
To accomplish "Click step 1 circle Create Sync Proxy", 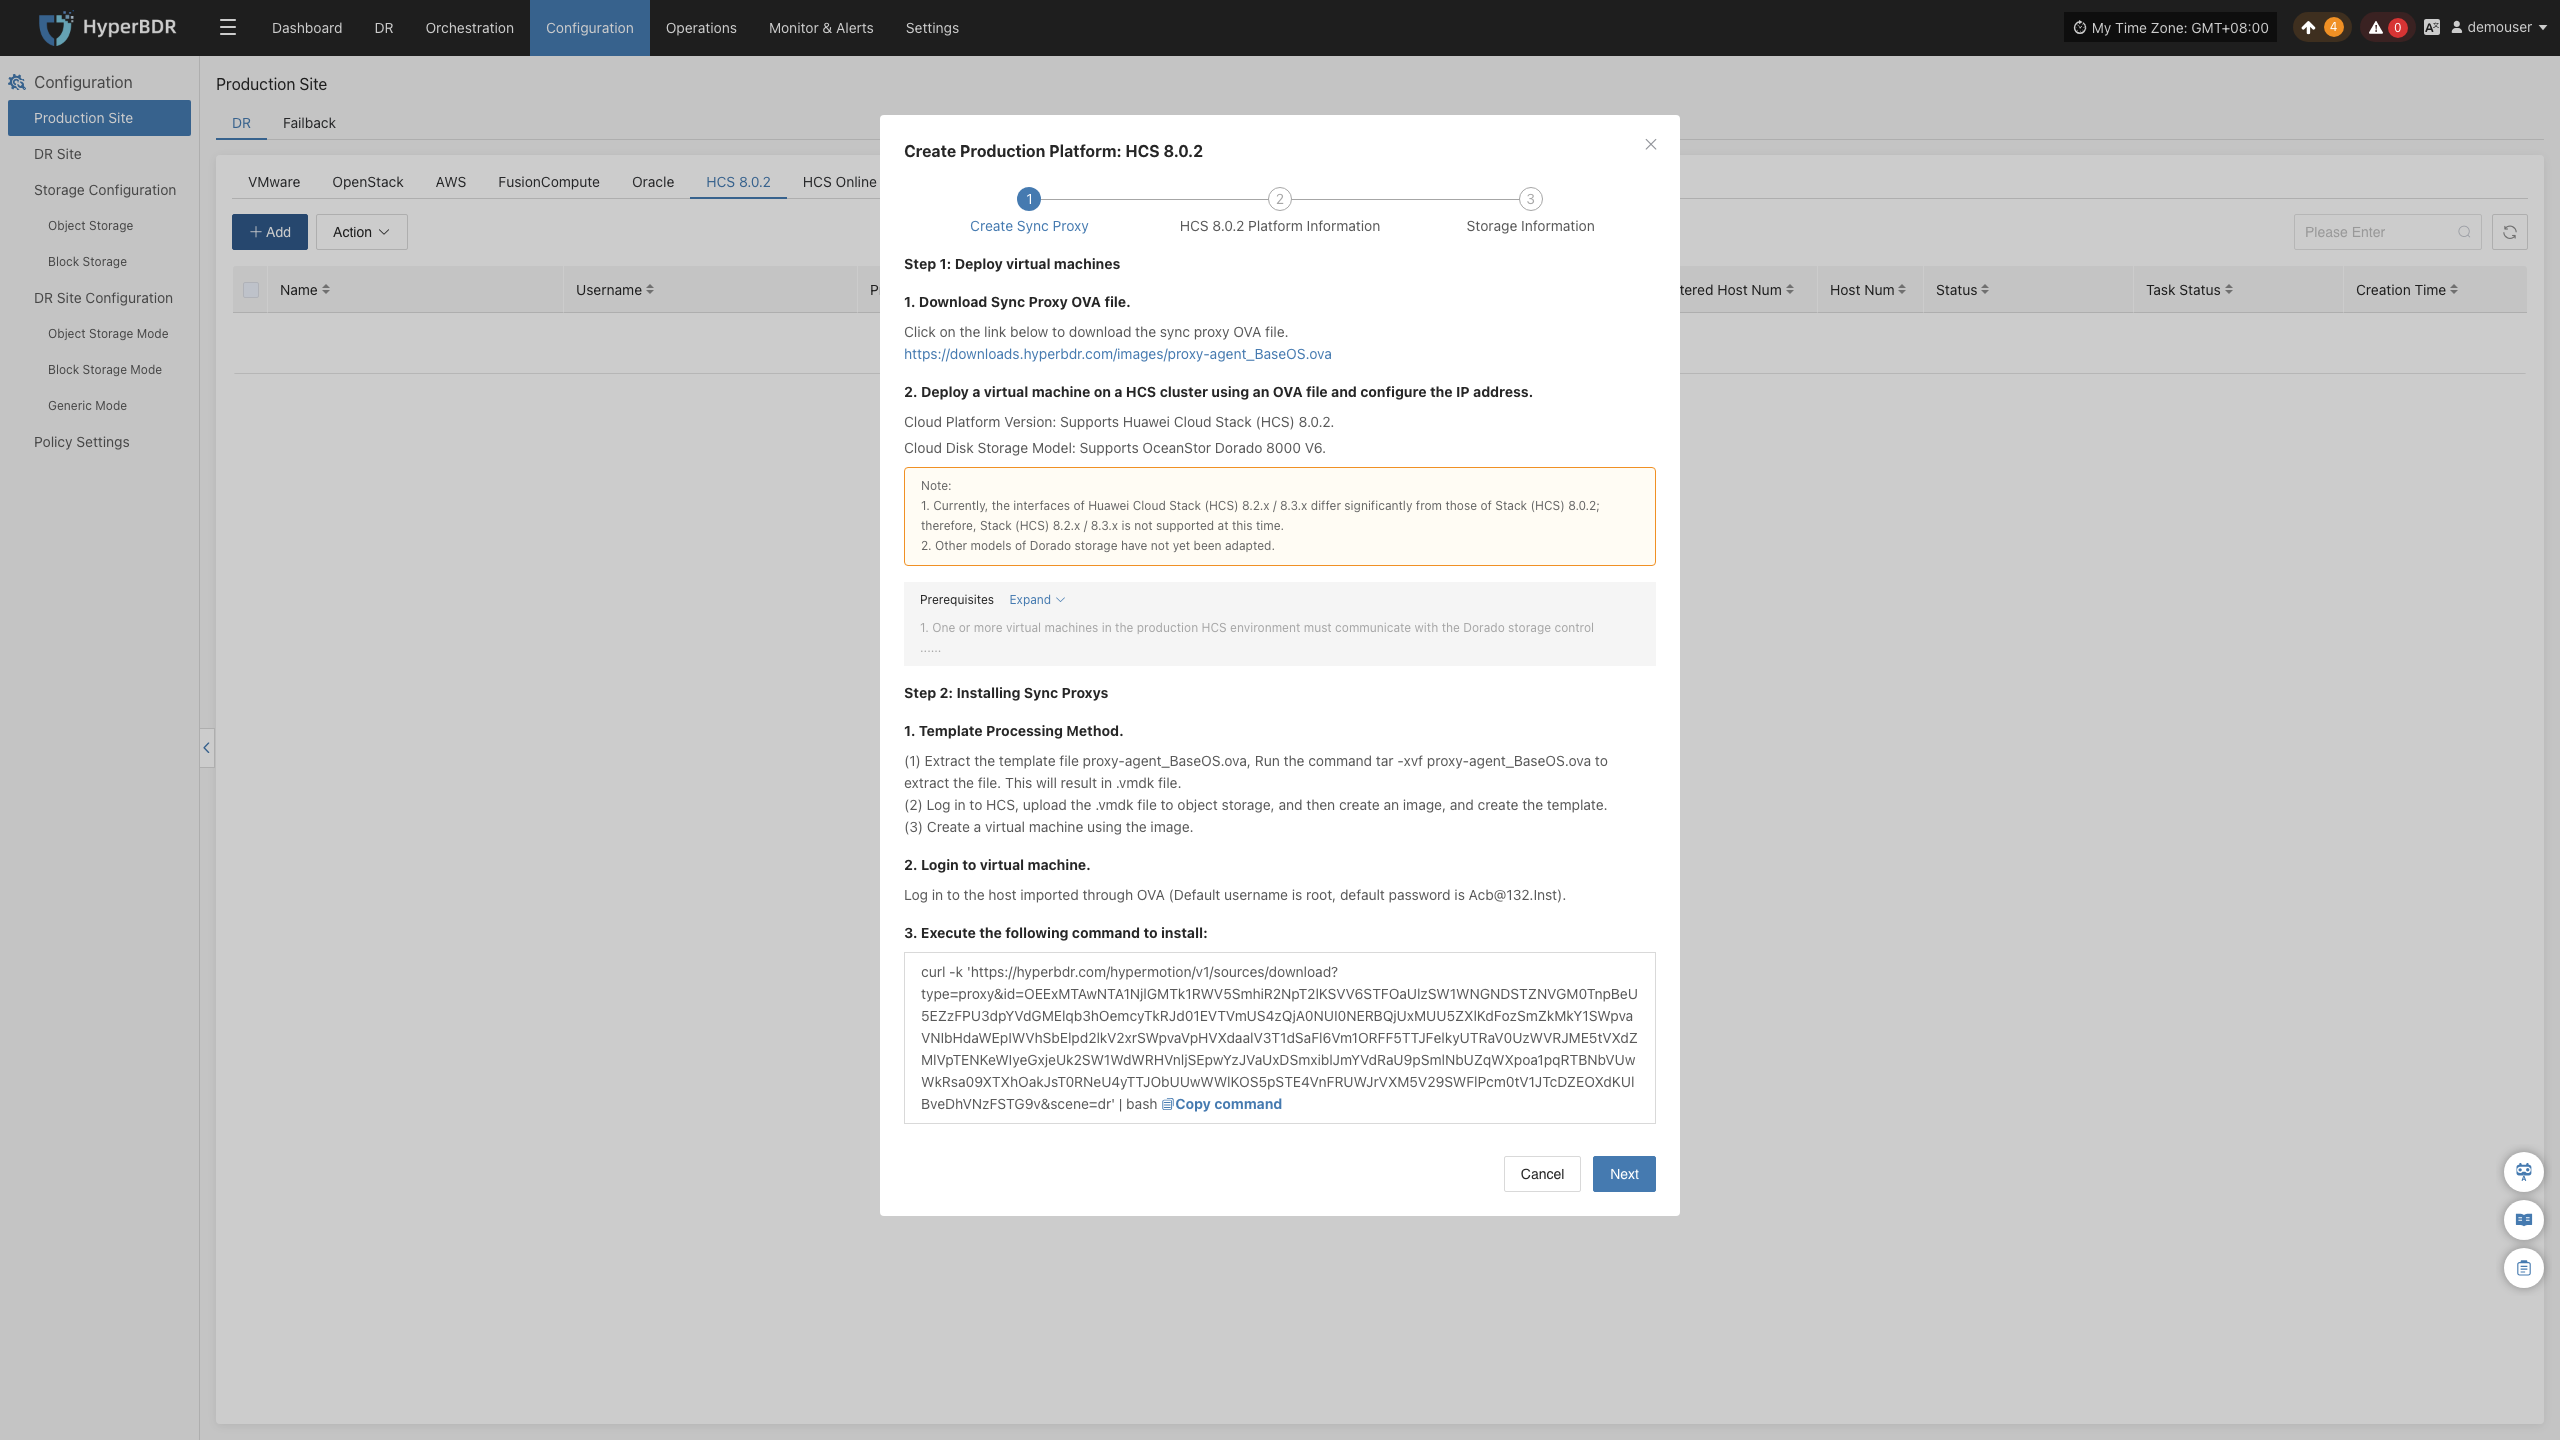I will (x=1029, y=199).
